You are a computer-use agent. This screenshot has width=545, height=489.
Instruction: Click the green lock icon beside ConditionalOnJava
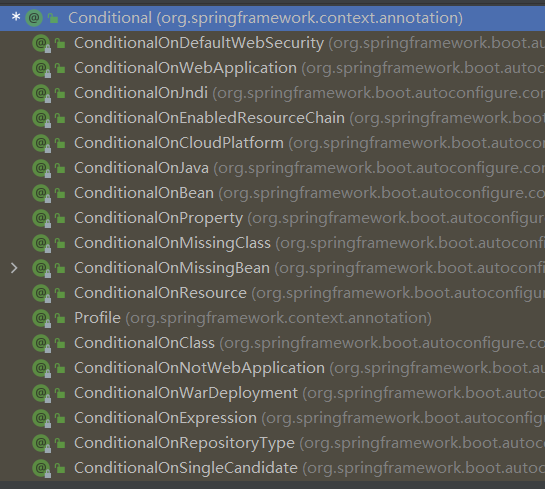60,168
